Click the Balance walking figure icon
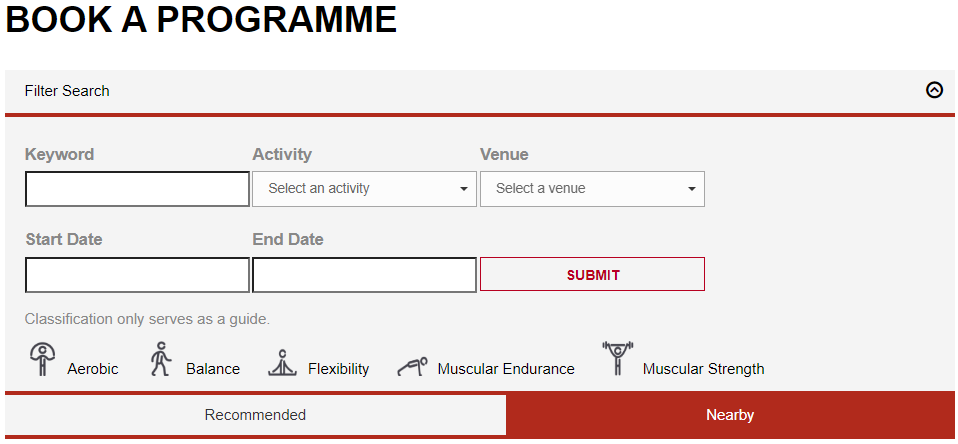Viewport: 958px width, 444px height. (160, 359)
